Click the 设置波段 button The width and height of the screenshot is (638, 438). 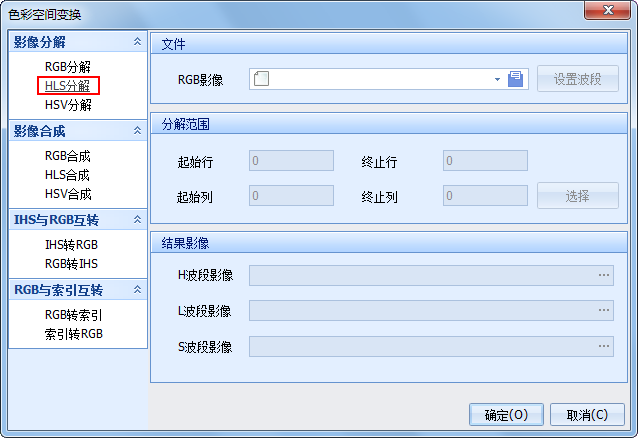click(x=578, y=80)
